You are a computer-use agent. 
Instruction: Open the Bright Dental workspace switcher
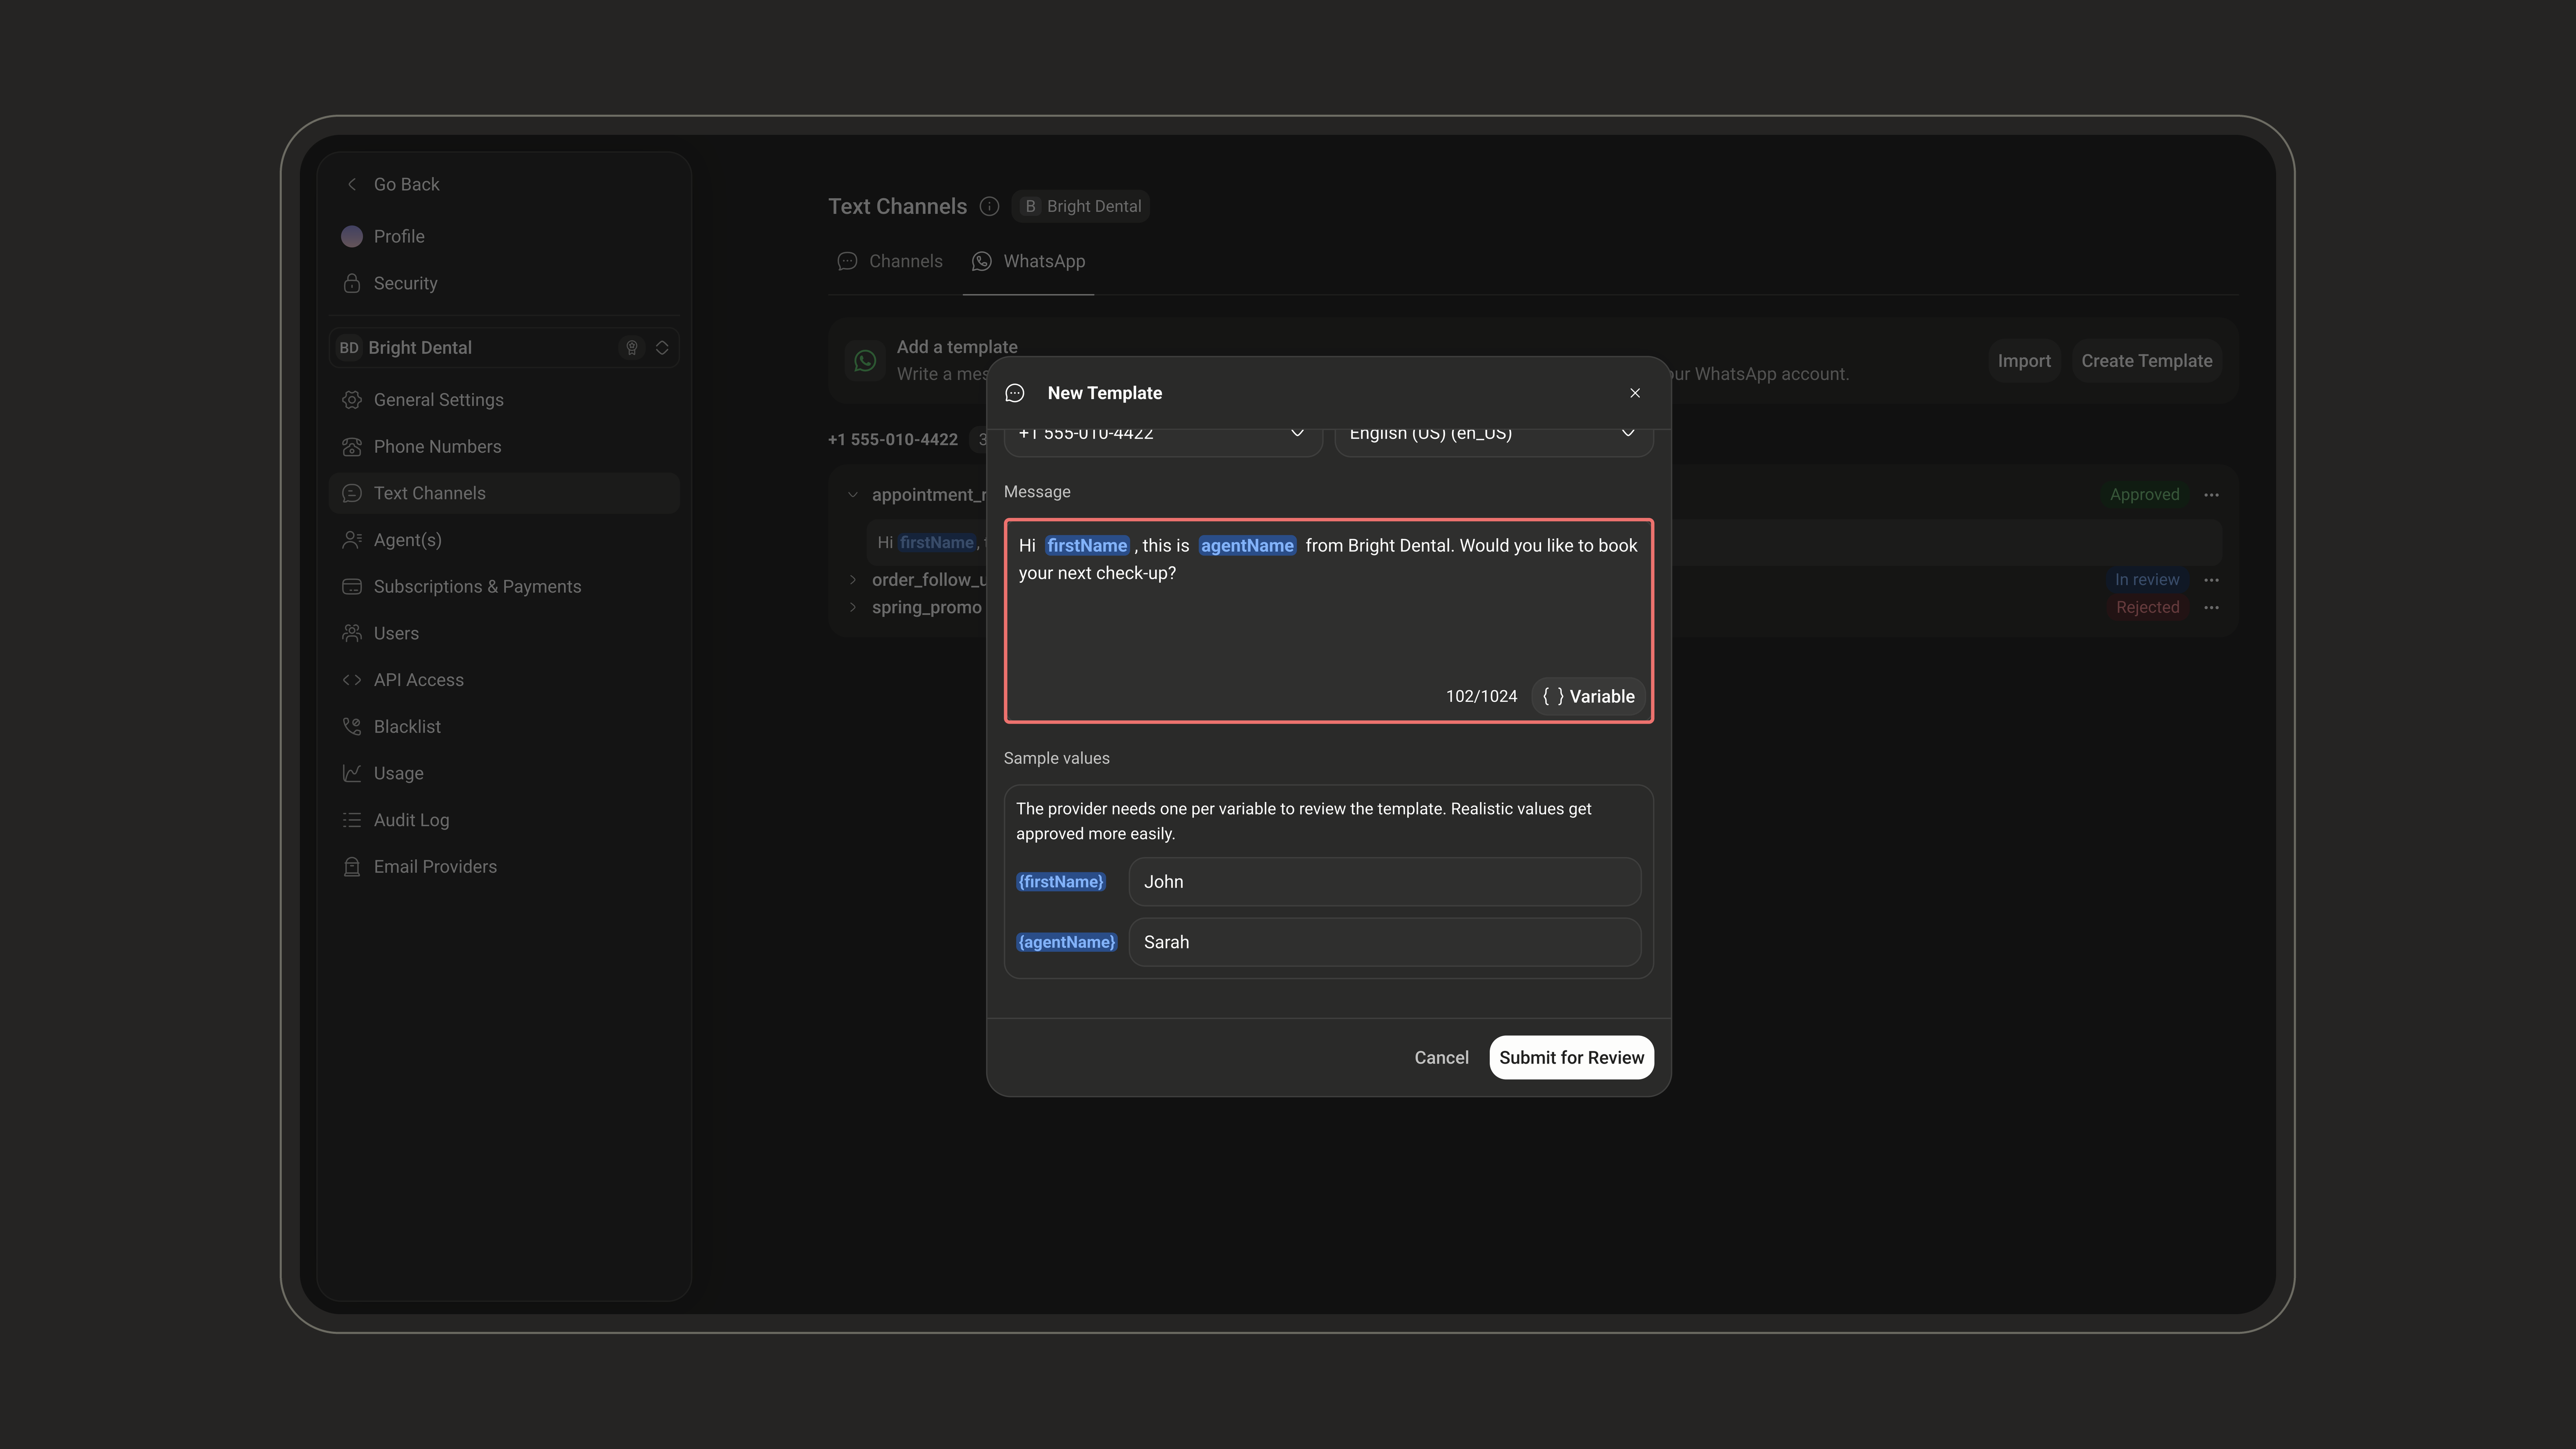click(x=504, y=348)
